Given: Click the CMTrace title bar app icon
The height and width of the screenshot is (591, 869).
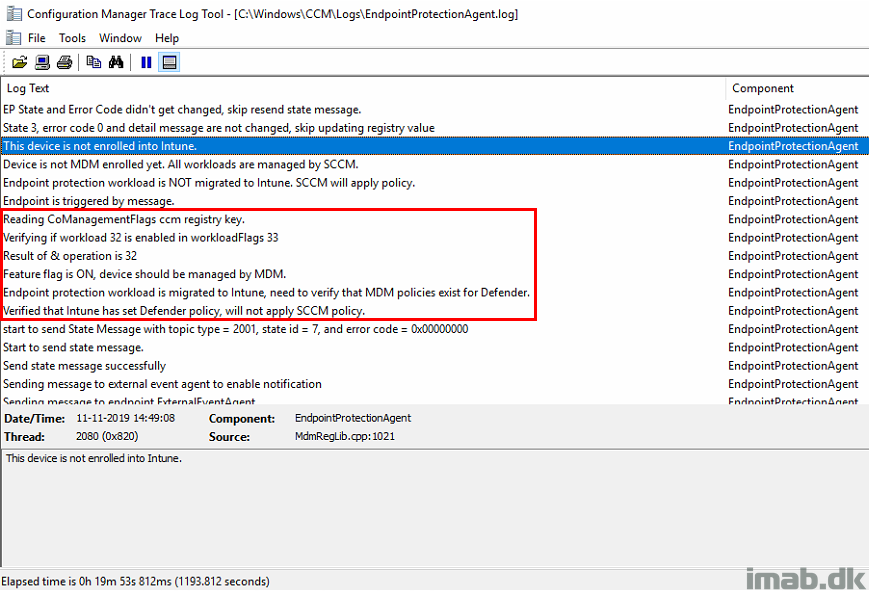Looking at the screenshot, I should coord(14,13).
